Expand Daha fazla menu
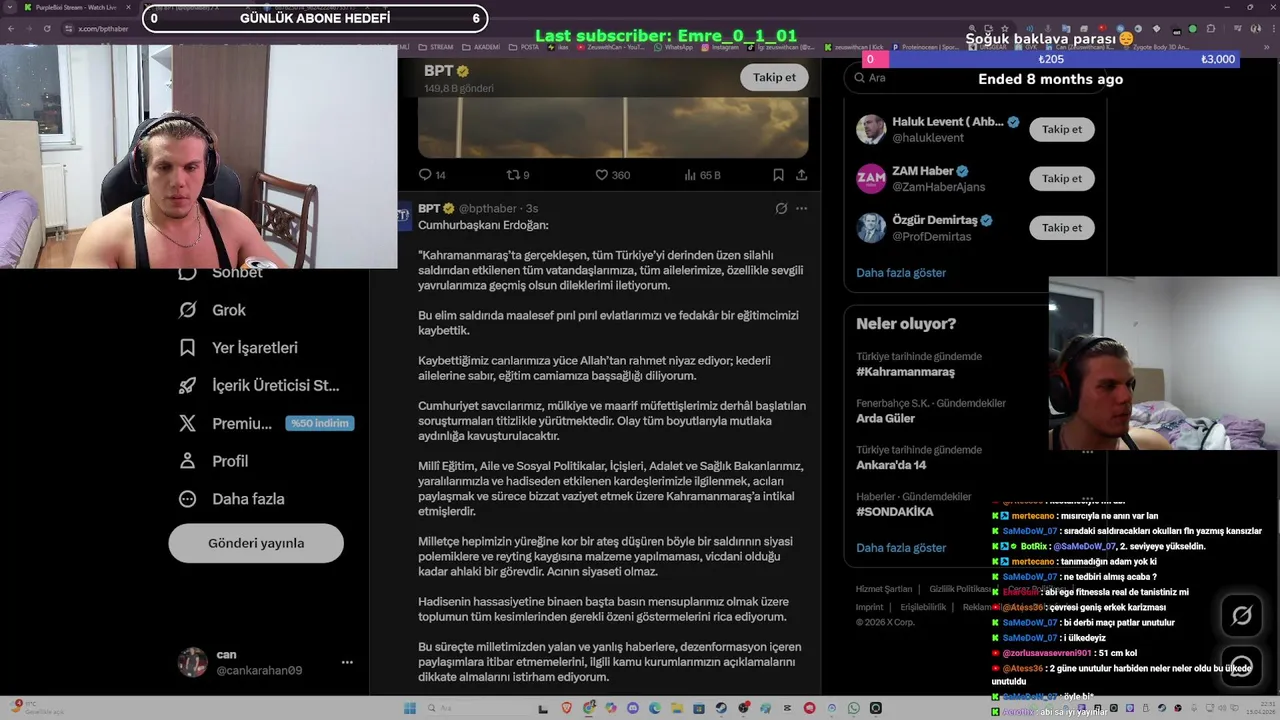 pos(231,499)
